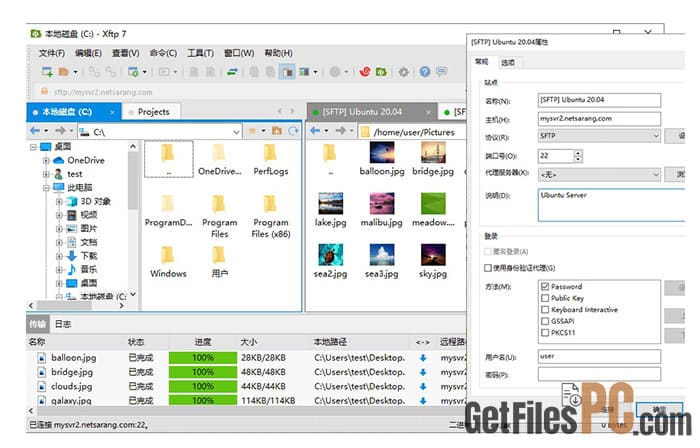Switch to 选项 tab in properties dialog
Screen dimensions: 700x448
508,62
